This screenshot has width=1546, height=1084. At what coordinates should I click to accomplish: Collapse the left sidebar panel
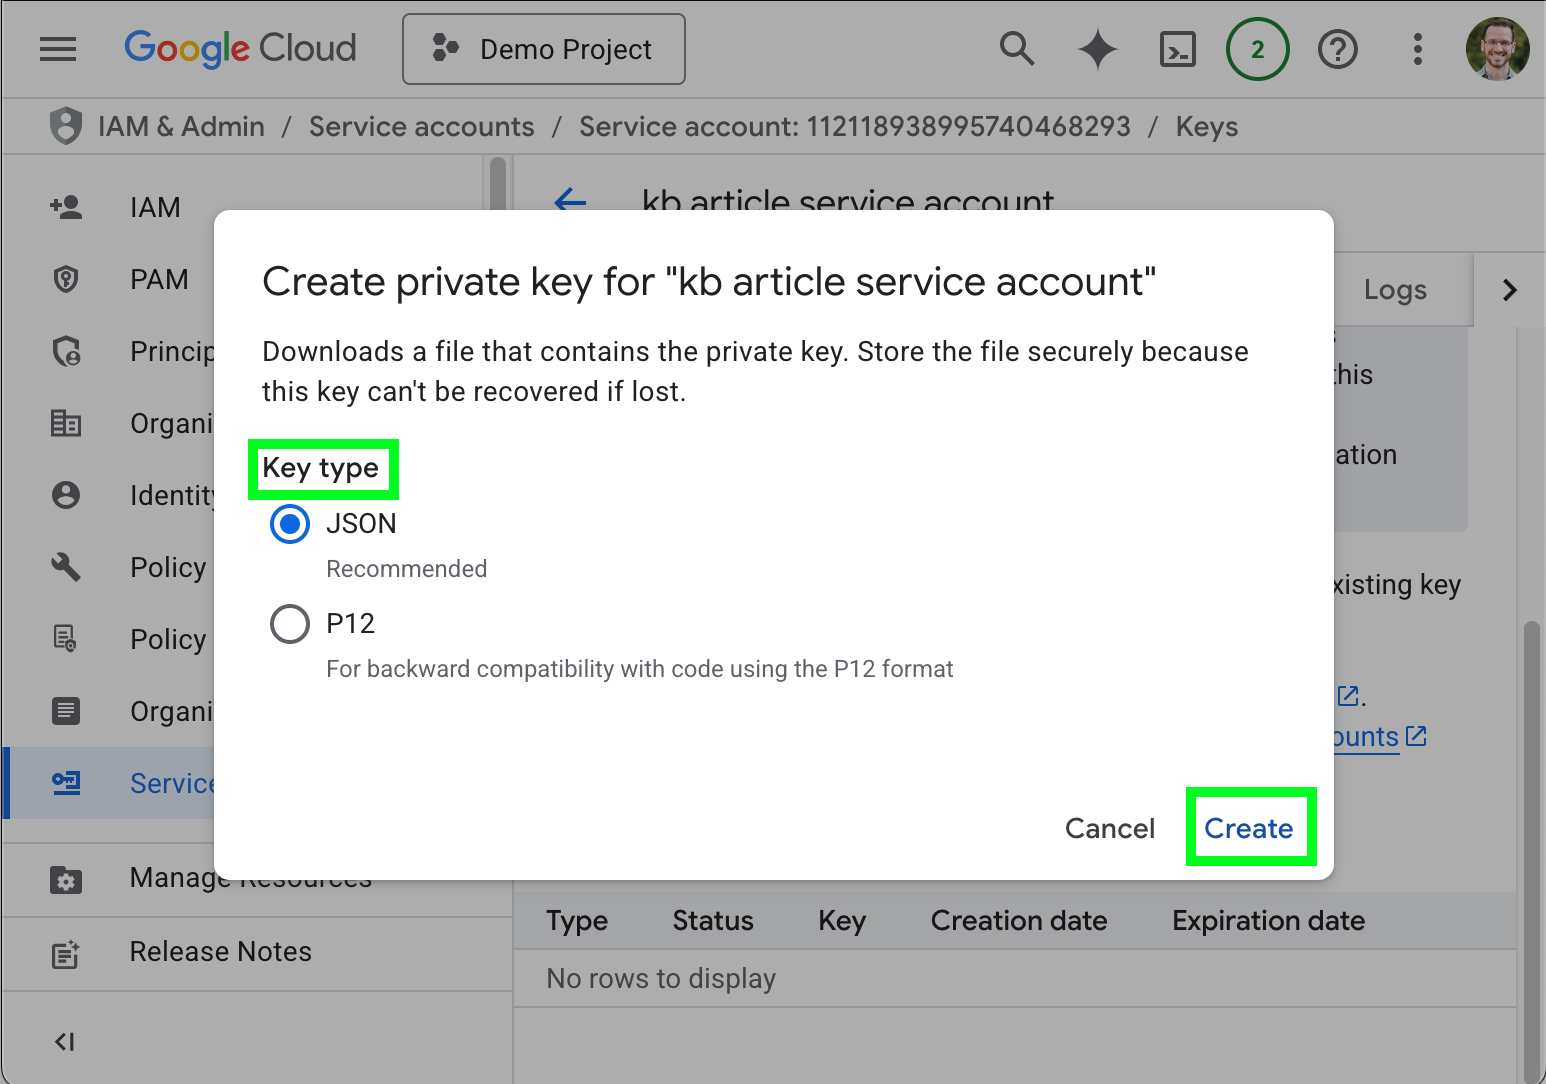(64, 1042)
